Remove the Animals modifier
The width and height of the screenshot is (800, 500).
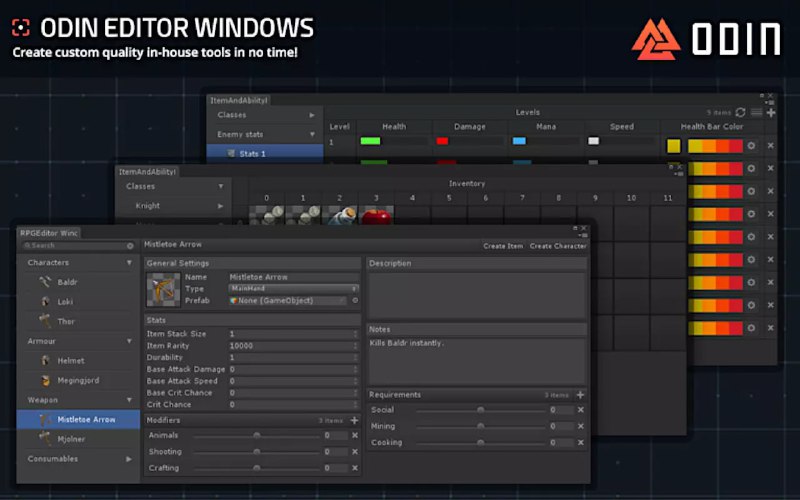355,436
